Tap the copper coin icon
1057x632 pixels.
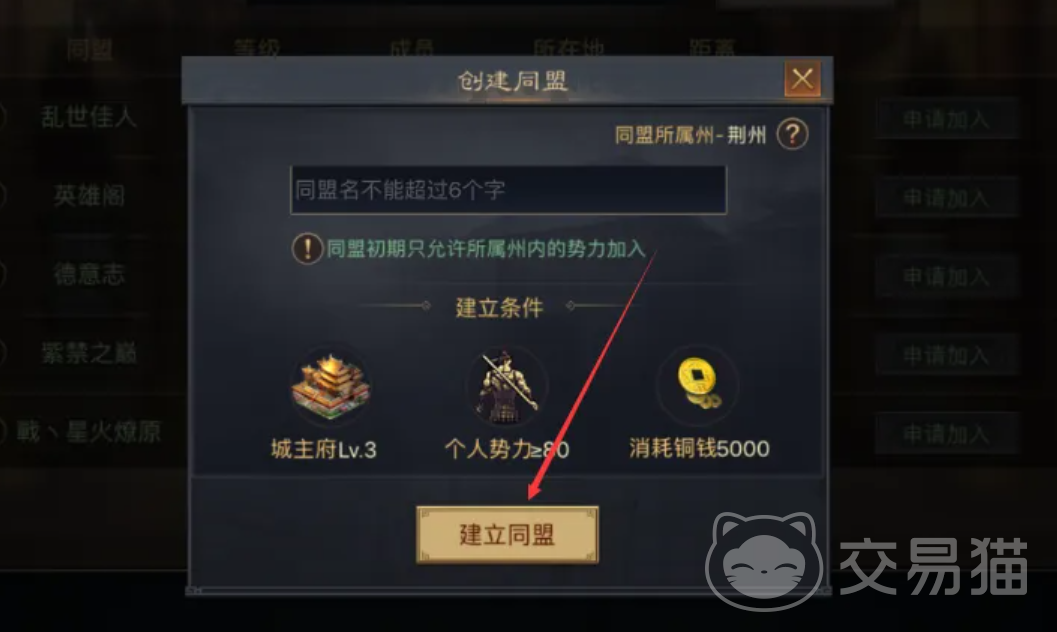click(x=698, y=384)
